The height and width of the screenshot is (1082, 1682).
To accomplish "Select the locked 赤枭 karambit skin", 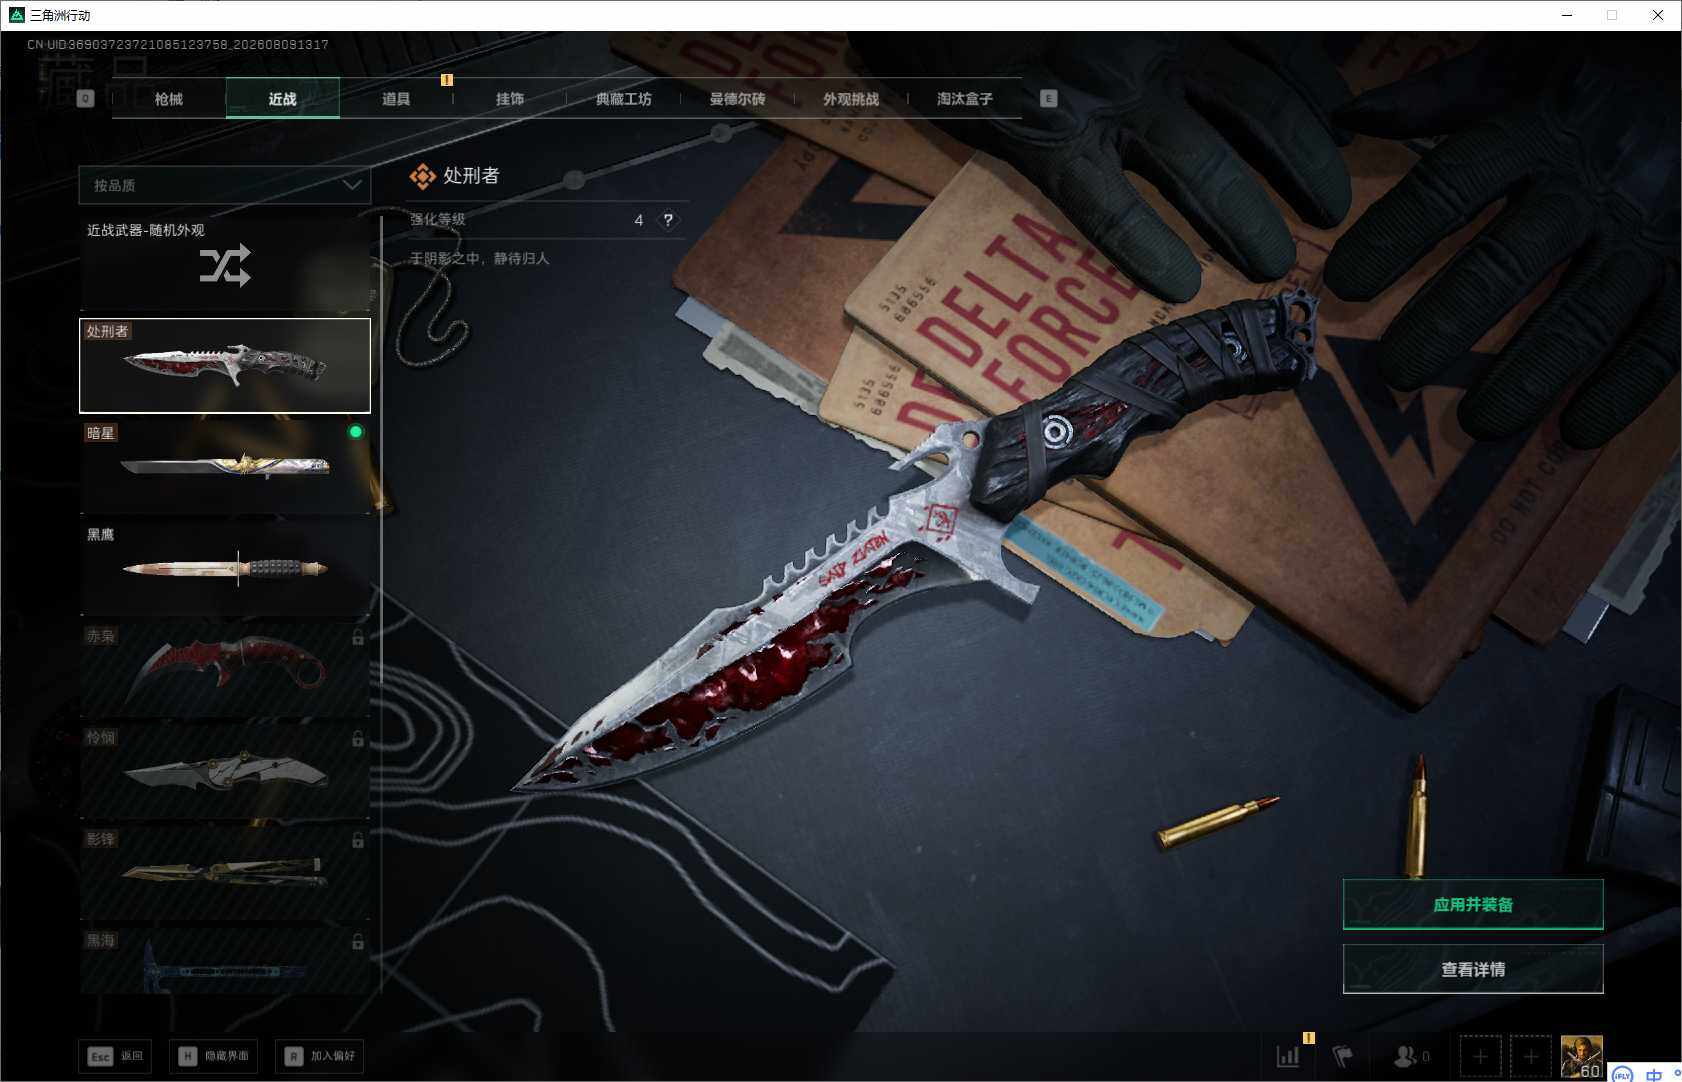I will tap(225, 670).
